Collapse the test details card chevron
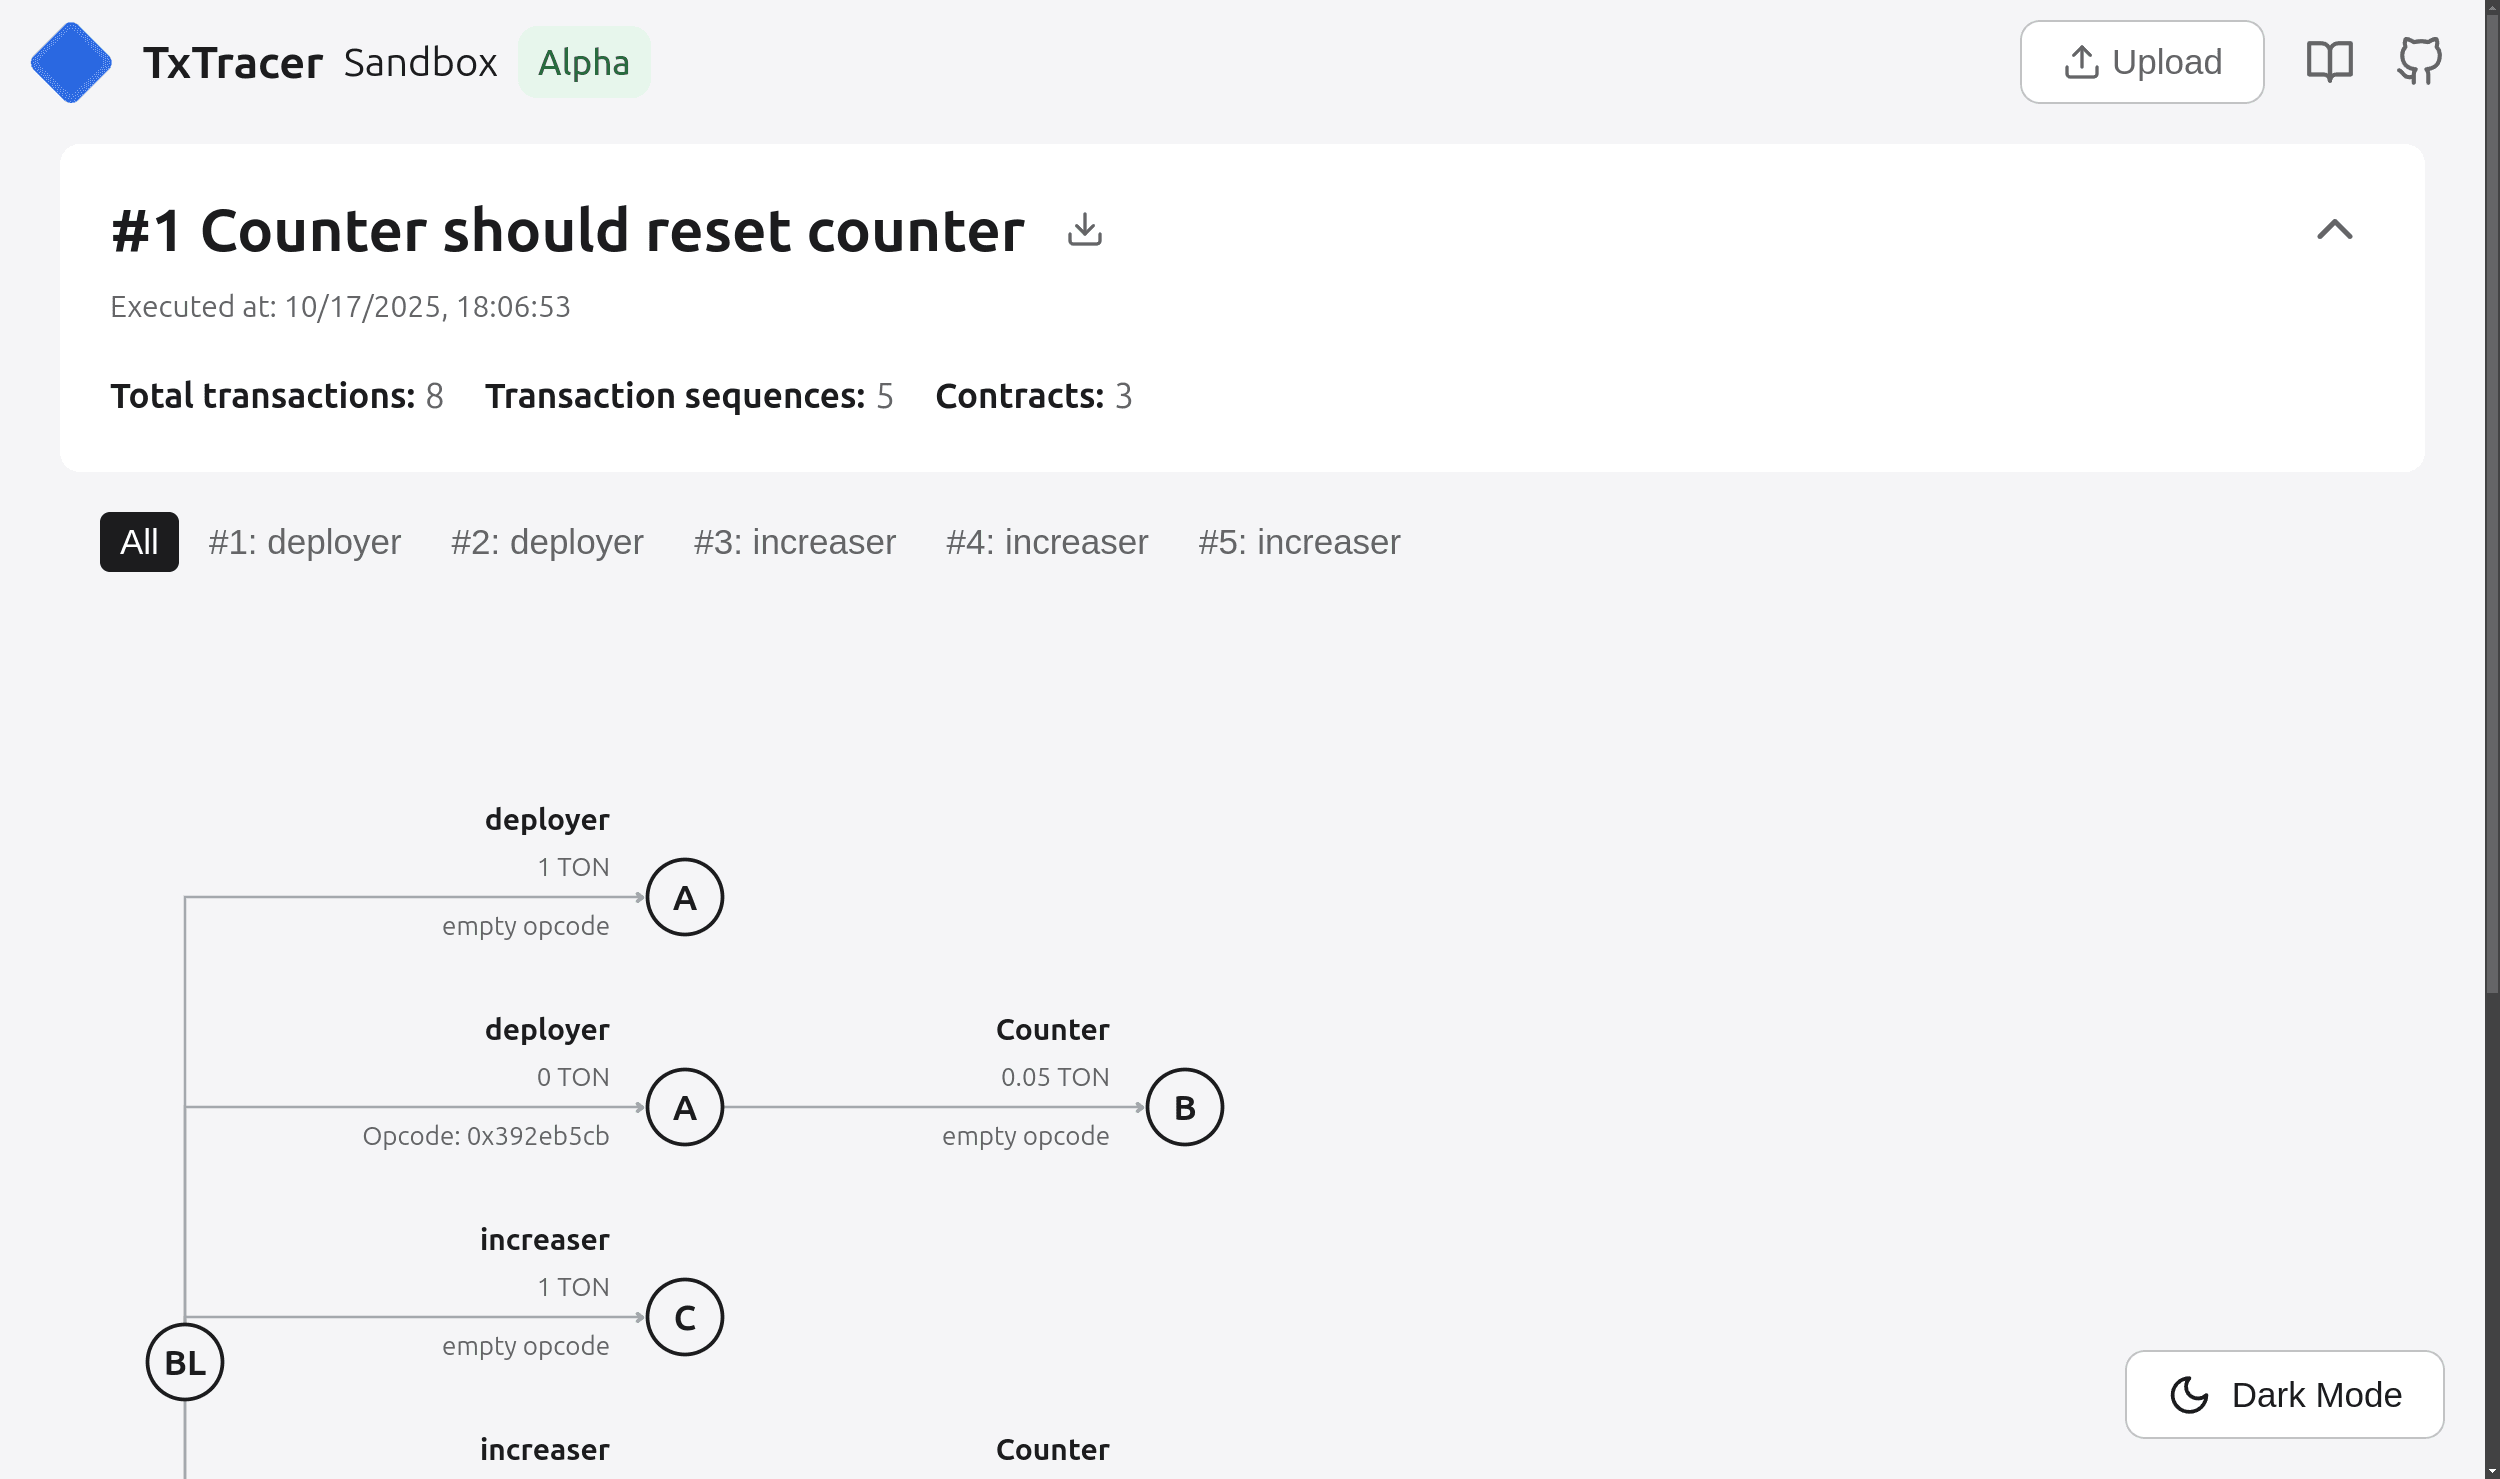The image size is (2500, 1479). (2335, 230)
